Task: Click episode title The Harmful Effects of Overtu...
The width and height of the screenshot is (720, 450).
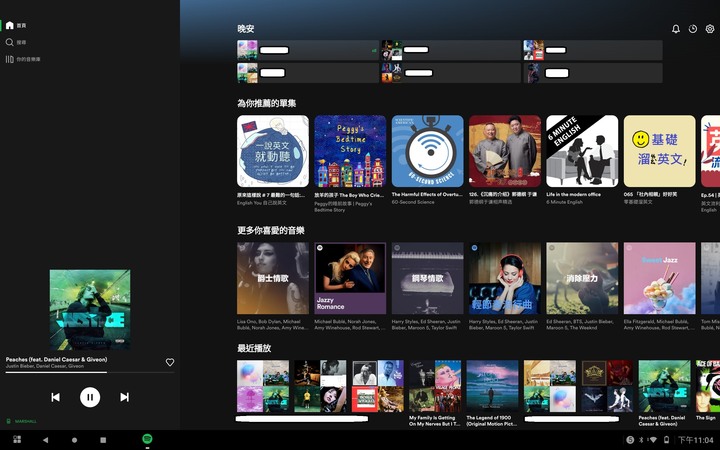Action: pyautogui.click(x=427, y=195)
